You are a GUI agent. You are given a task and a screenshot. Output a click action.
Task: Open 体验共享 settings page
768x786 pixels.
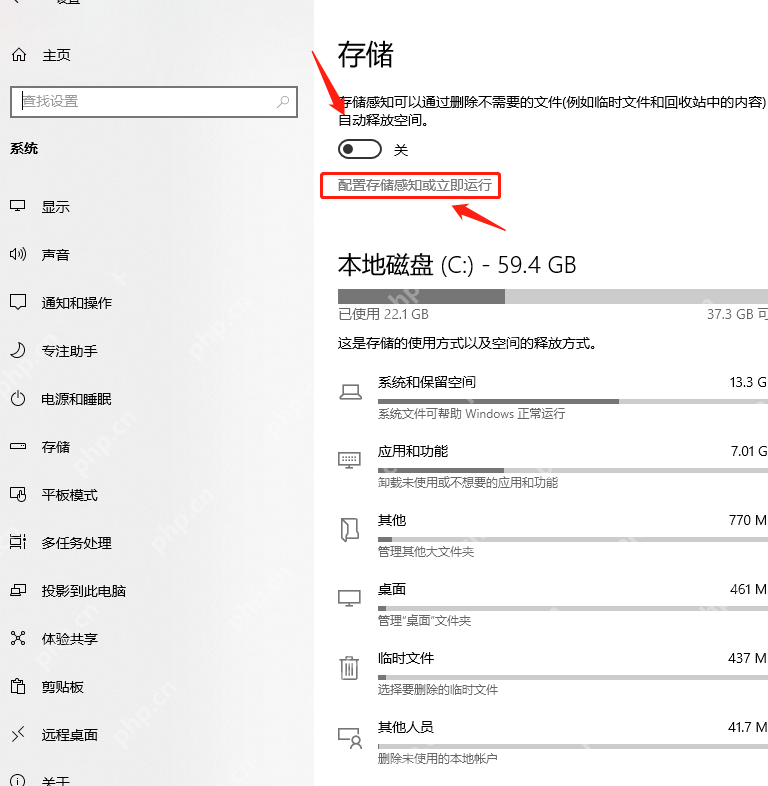point(70,639)
